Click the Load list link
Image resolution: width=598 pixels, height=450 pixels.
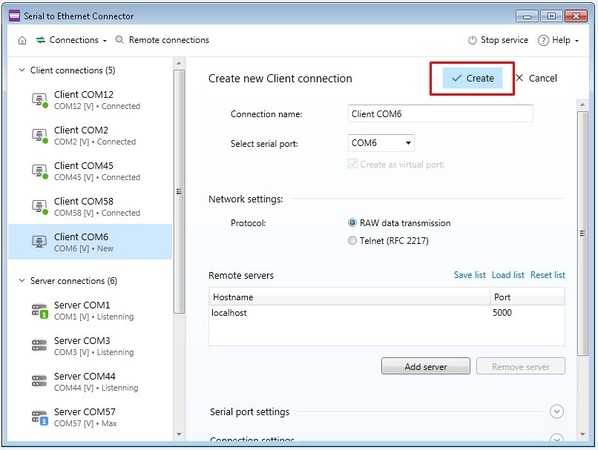click(508, 275)
